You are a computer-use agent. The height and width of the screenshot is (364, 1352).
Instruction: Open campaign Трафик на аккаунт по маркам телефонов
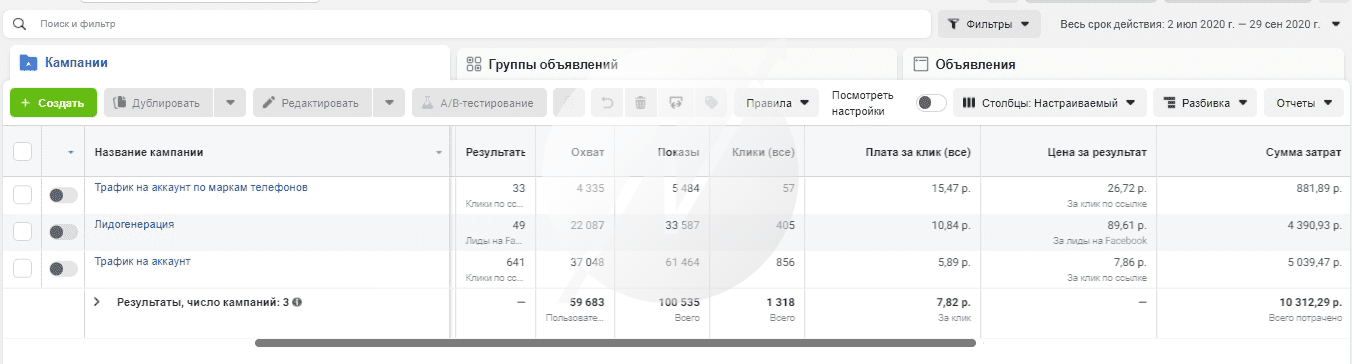[201, 187]
